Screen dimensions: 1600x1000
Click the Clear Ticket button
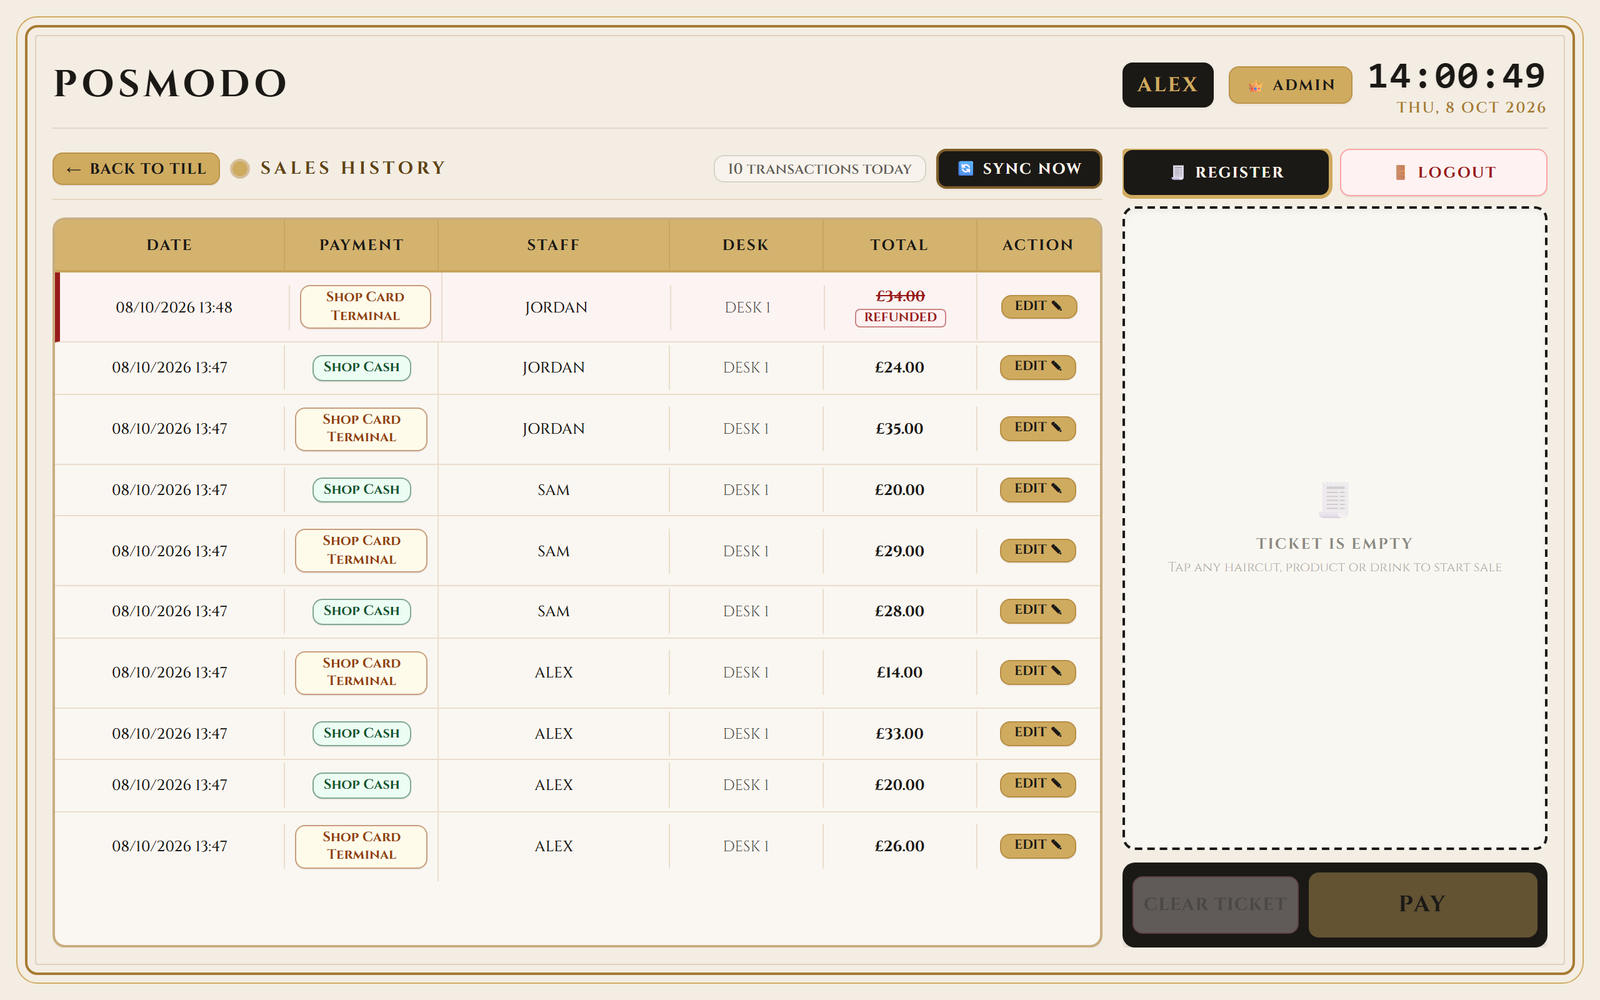tap(1215, 904)
